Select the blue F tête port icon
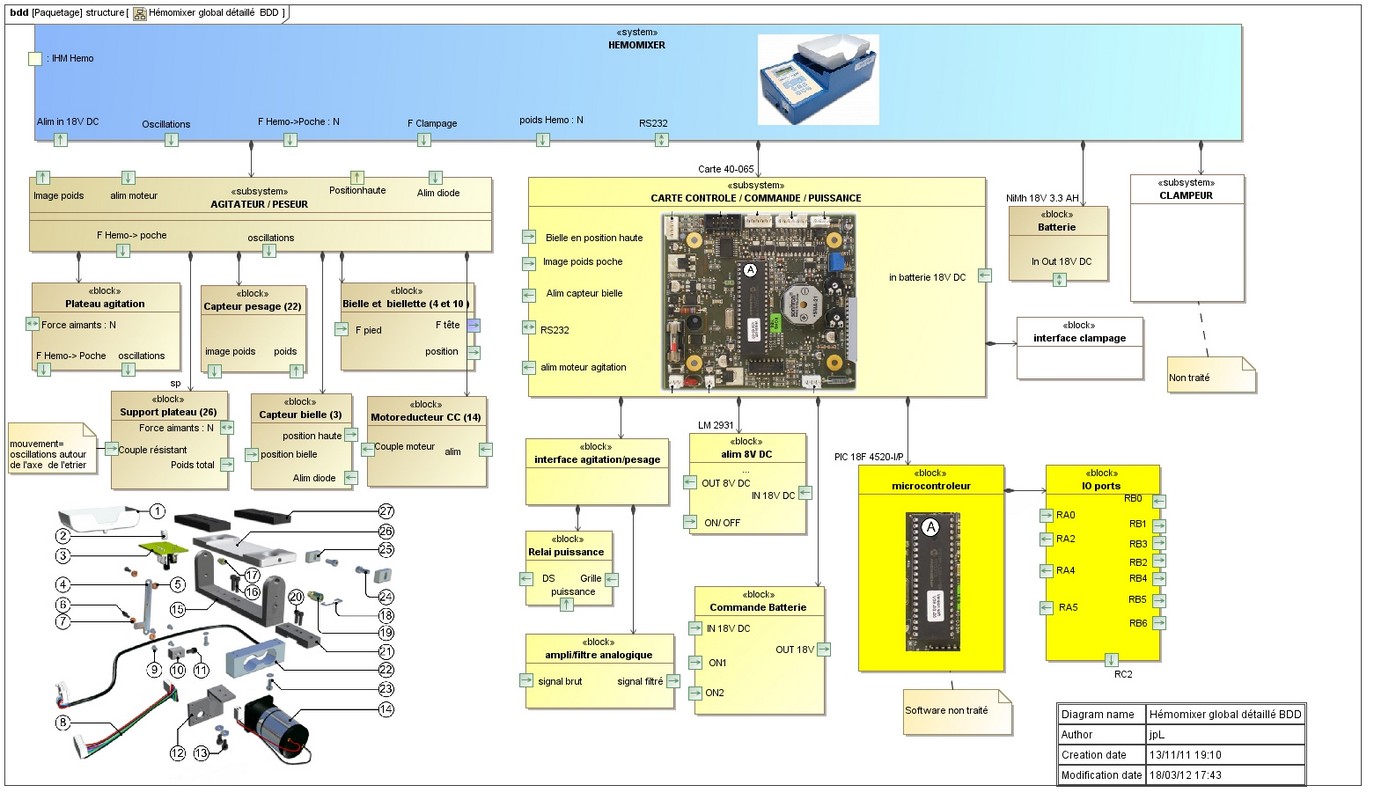The width and height of the screenshot is (1374, 800). pyautogui.click(x=474, y=325)
